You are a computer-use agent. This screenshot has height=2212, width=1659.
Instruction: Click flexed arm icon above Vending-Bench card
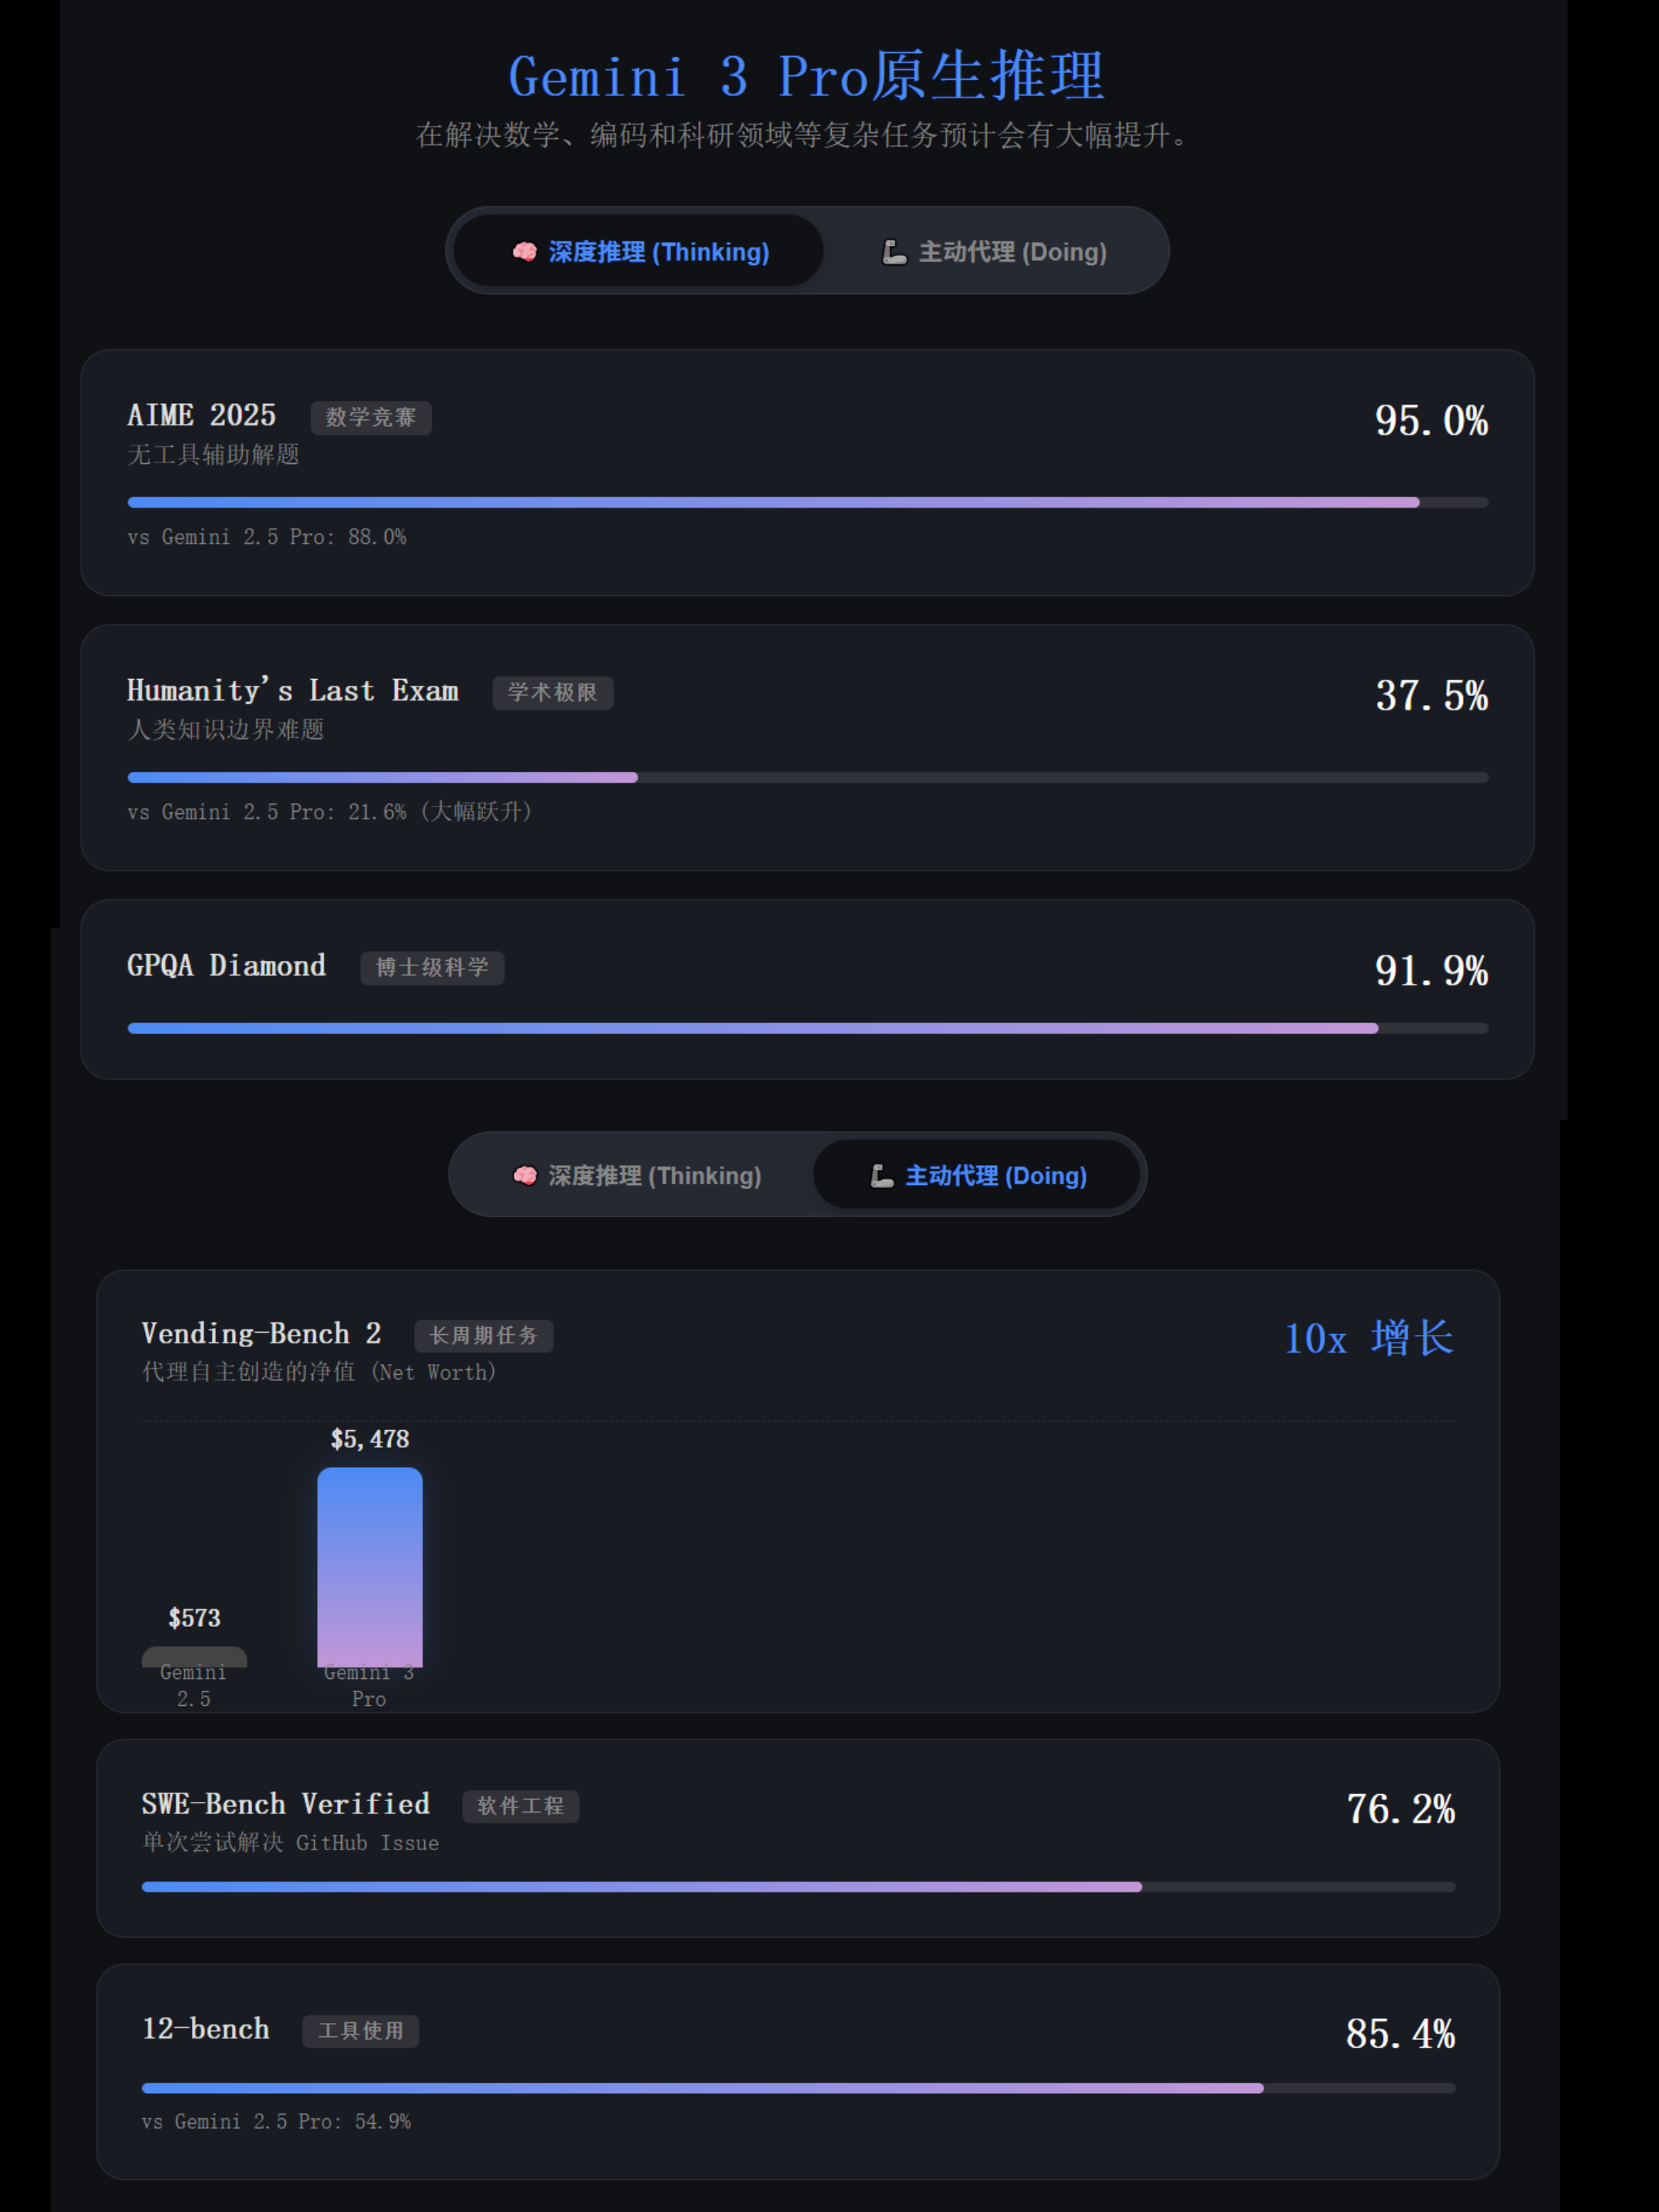click(x=881, y=1176)
